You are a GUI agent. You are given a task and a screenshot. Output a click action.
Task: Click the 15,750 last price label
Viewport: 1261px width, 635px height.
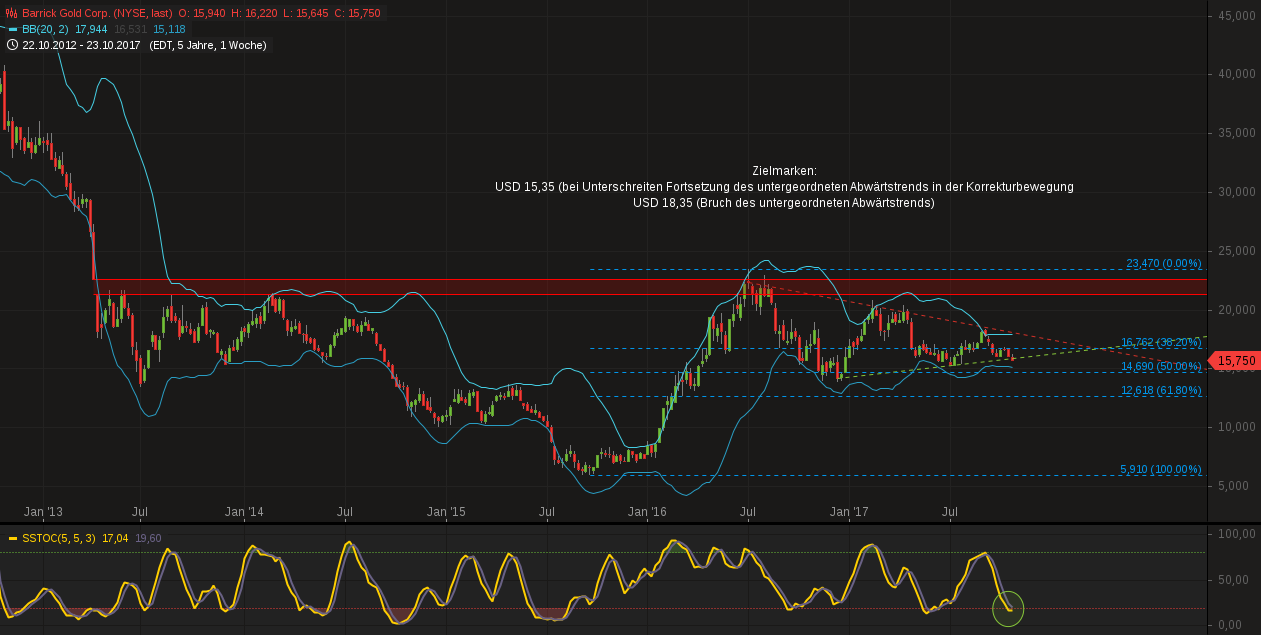click(1235, 360)
